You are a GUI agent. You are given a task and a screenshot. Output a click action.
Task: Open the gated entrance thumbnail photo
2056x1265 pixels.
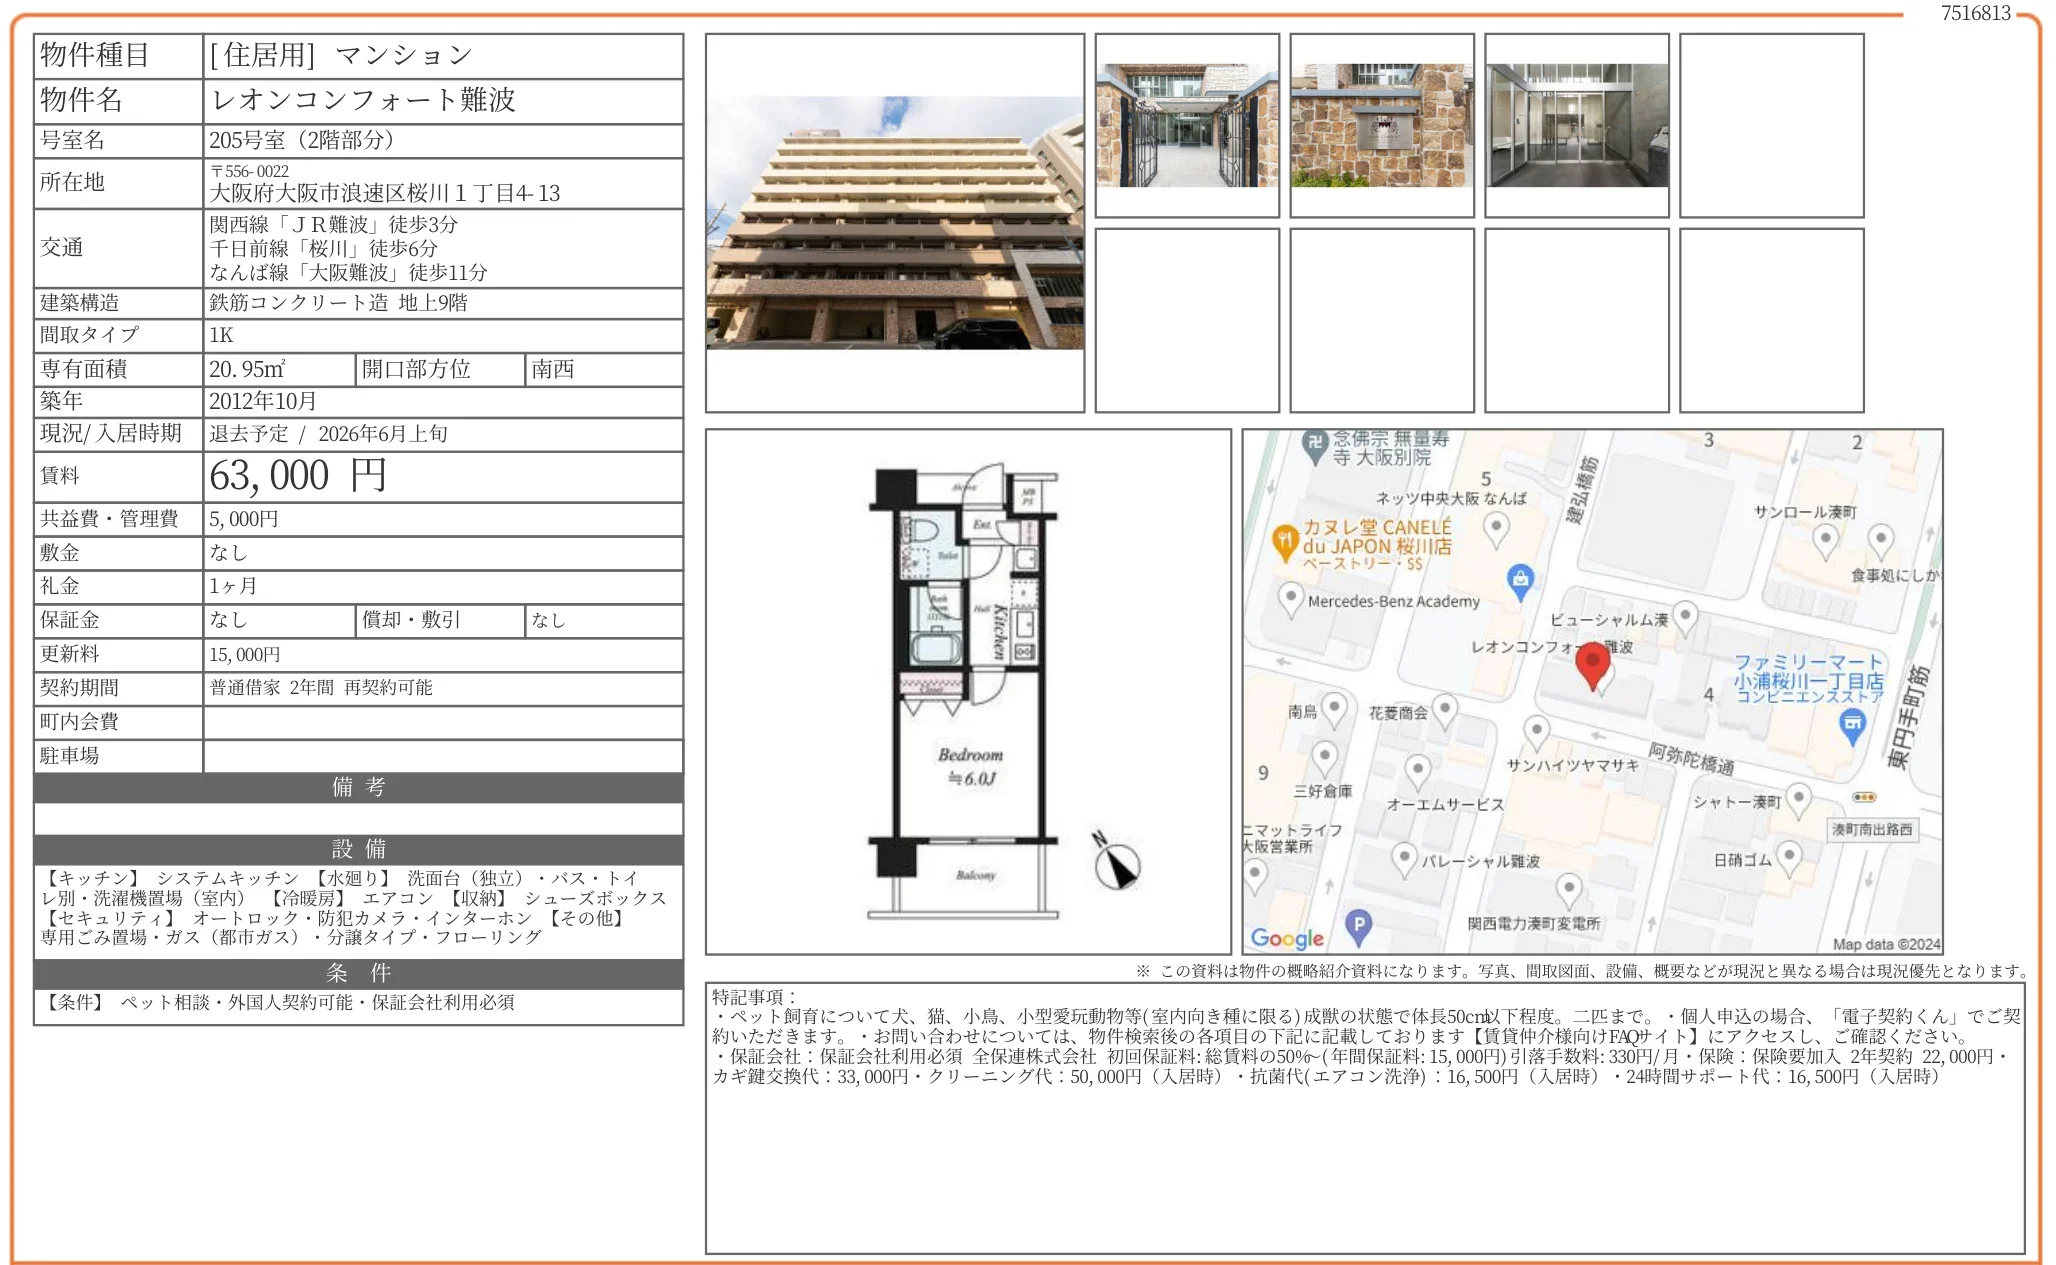click(x=1186, y=126)
